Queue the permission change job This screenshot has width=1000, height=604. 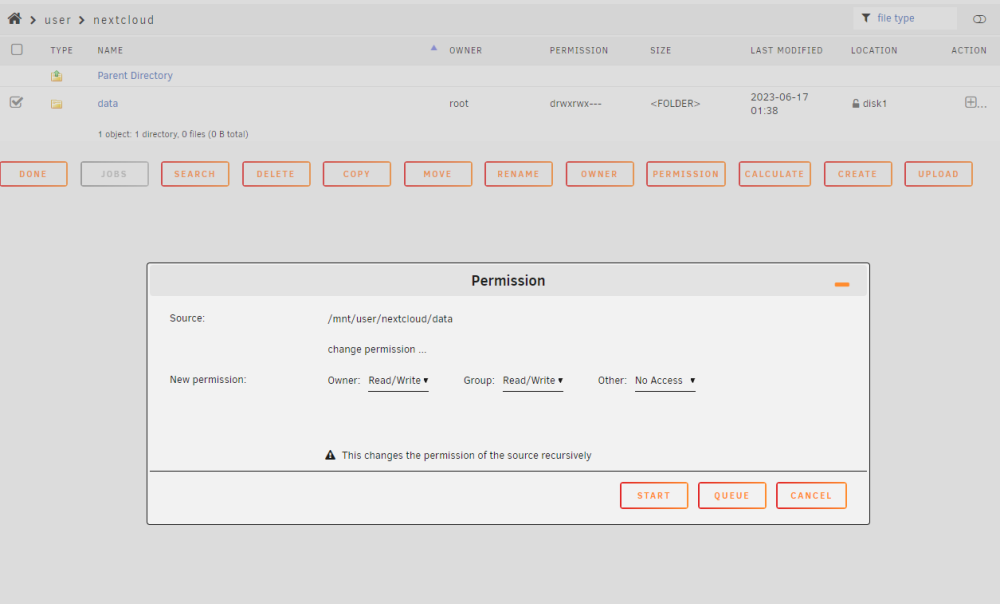732,496
